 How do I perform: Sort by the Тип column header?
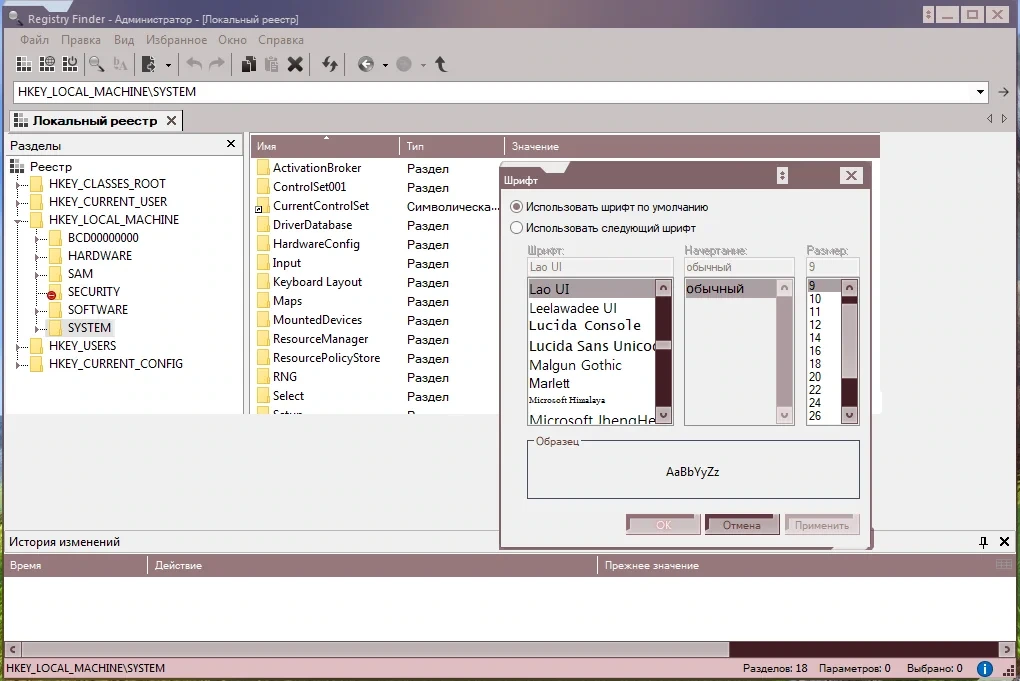click(x=452, y=146)
